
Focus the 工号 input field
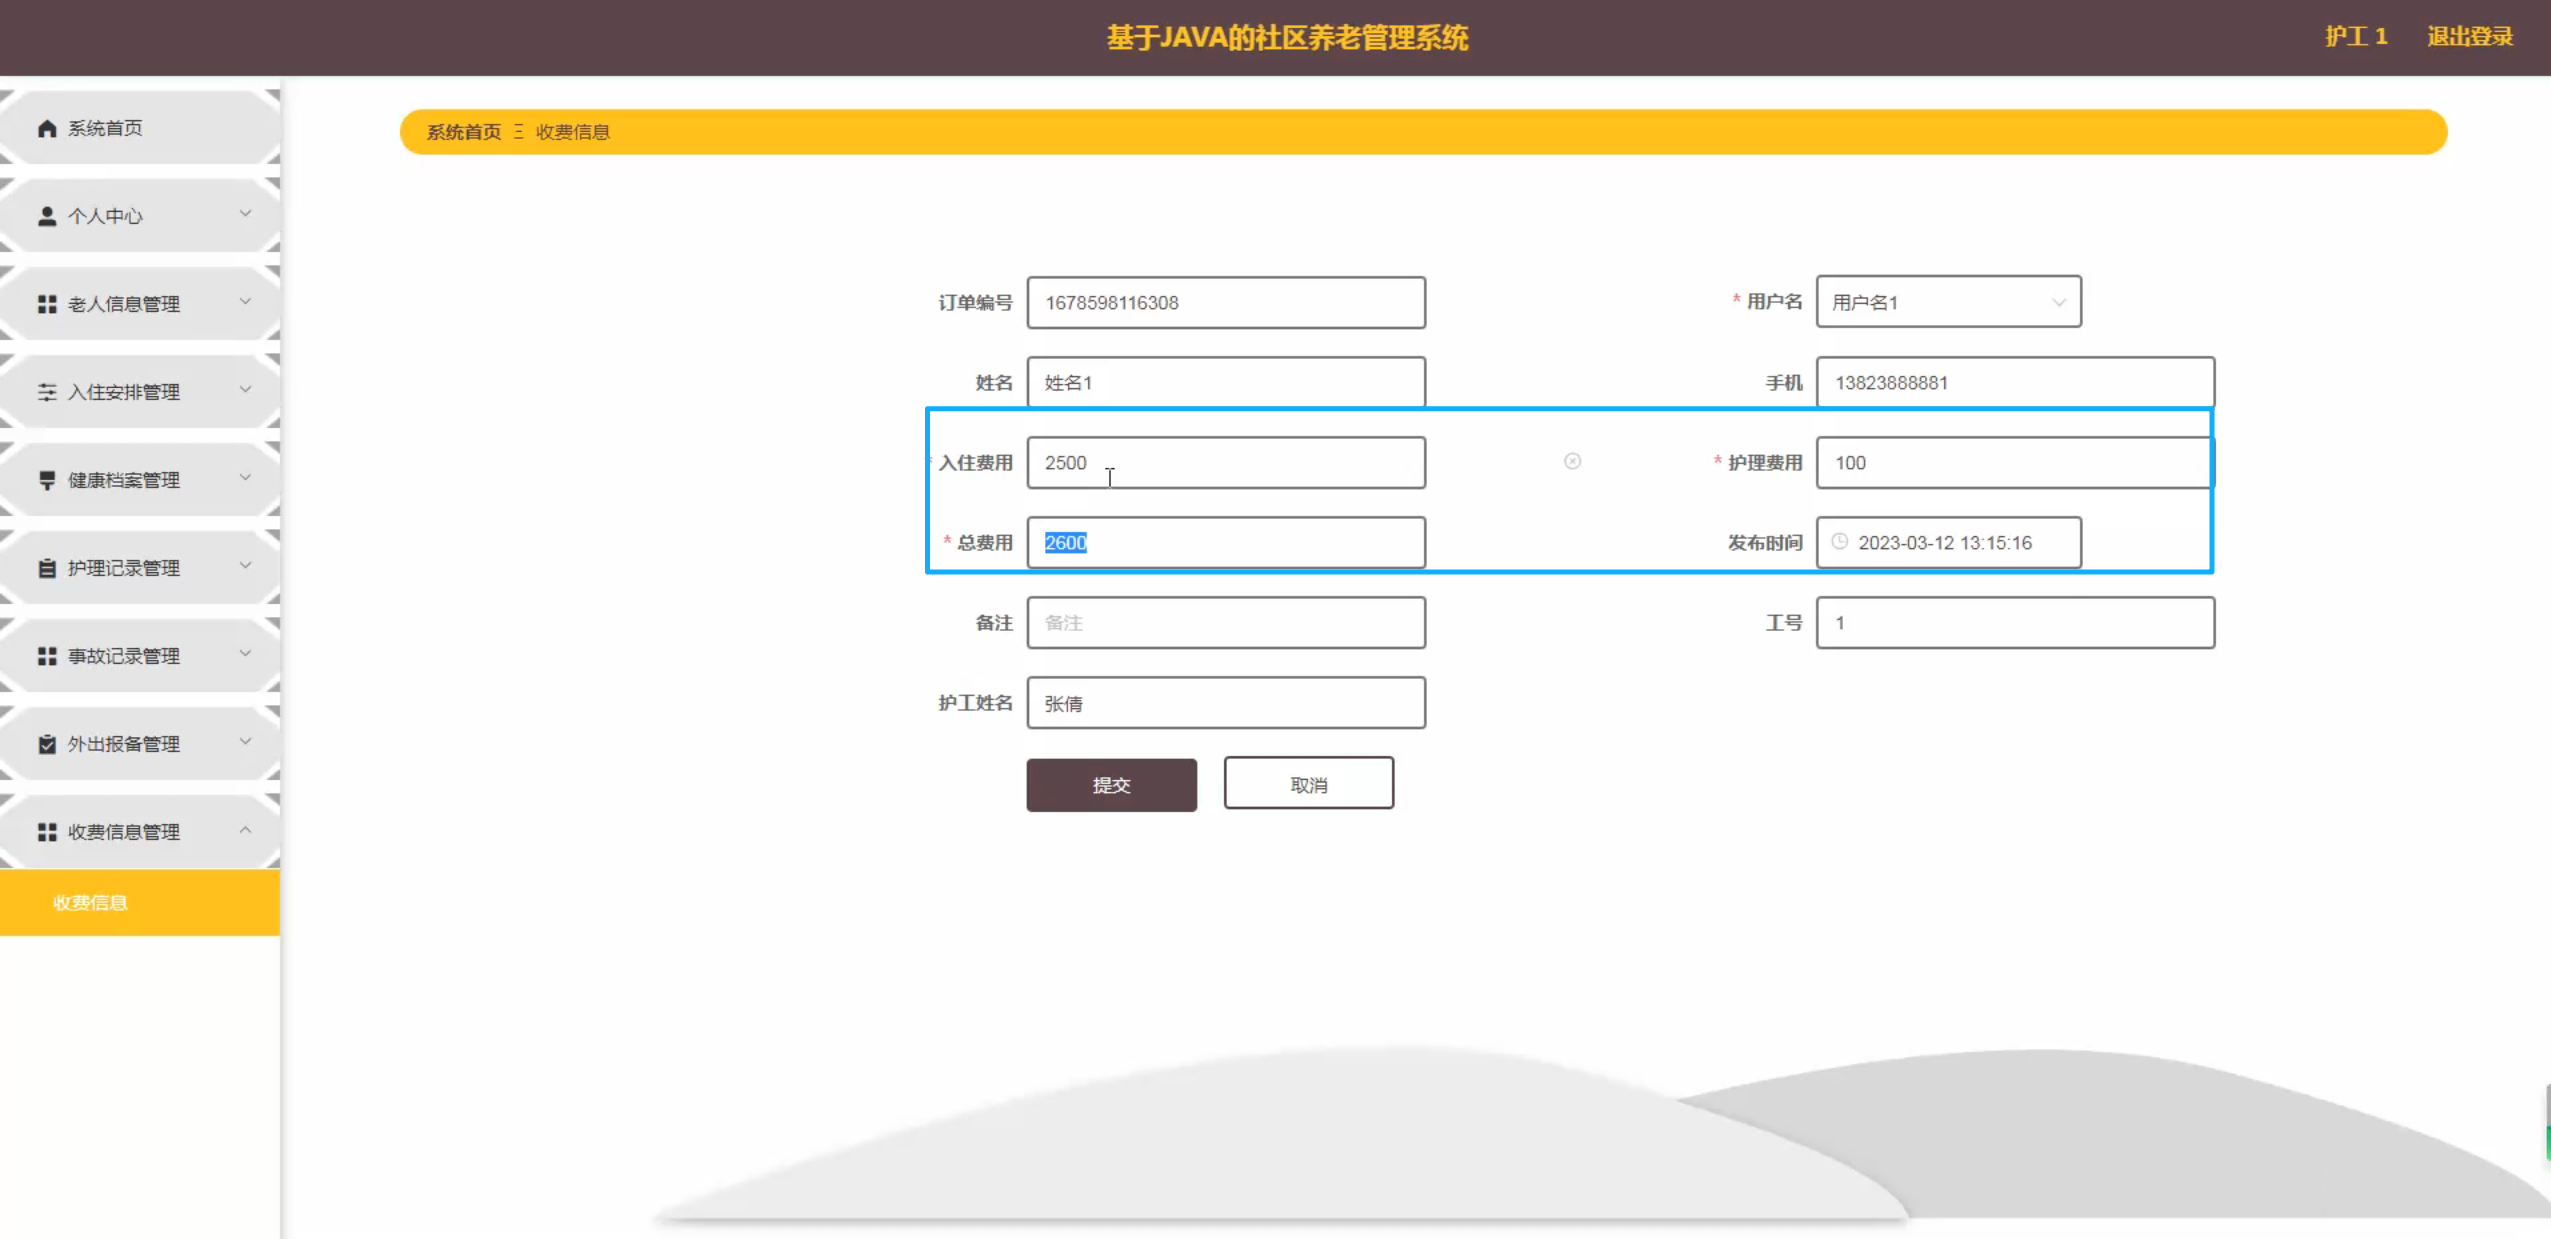(2015, 623)
